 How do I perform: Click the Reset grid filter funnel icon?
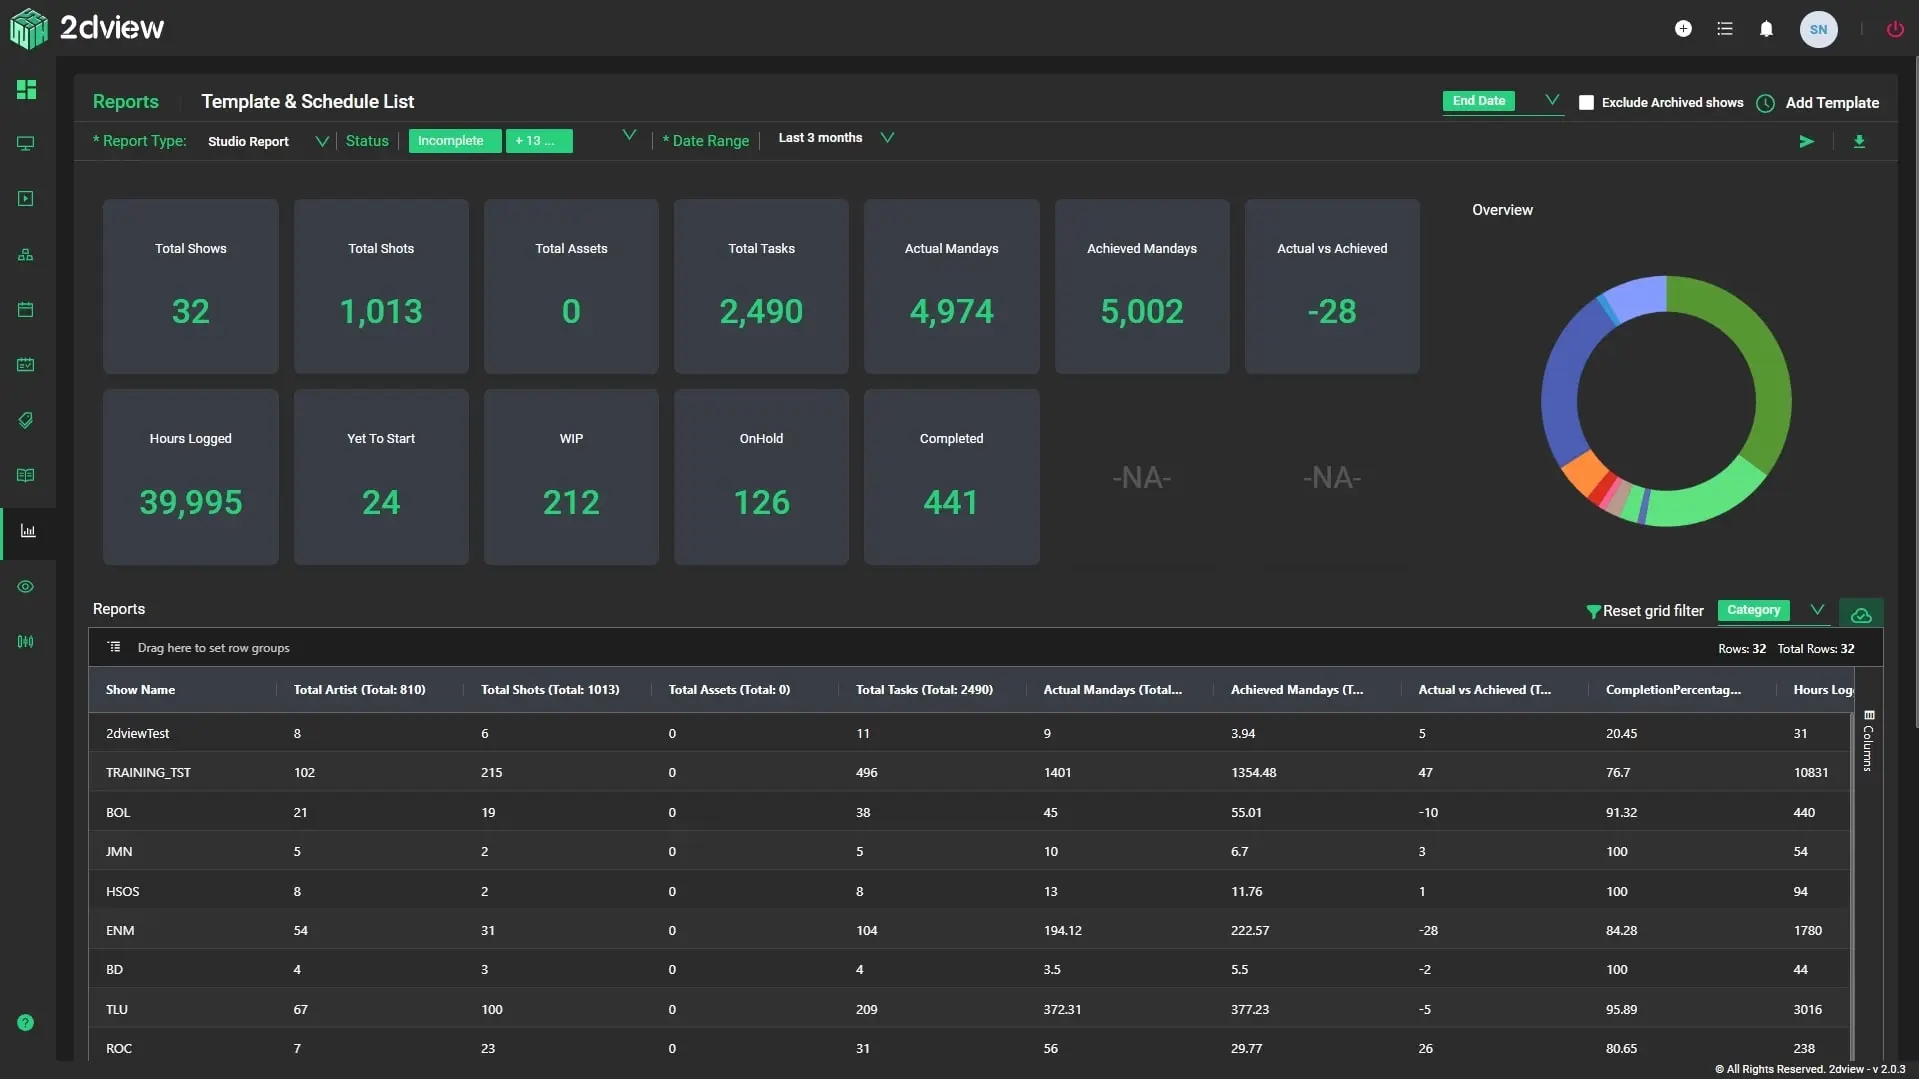pyautogui.click(x=1593, y=612)
